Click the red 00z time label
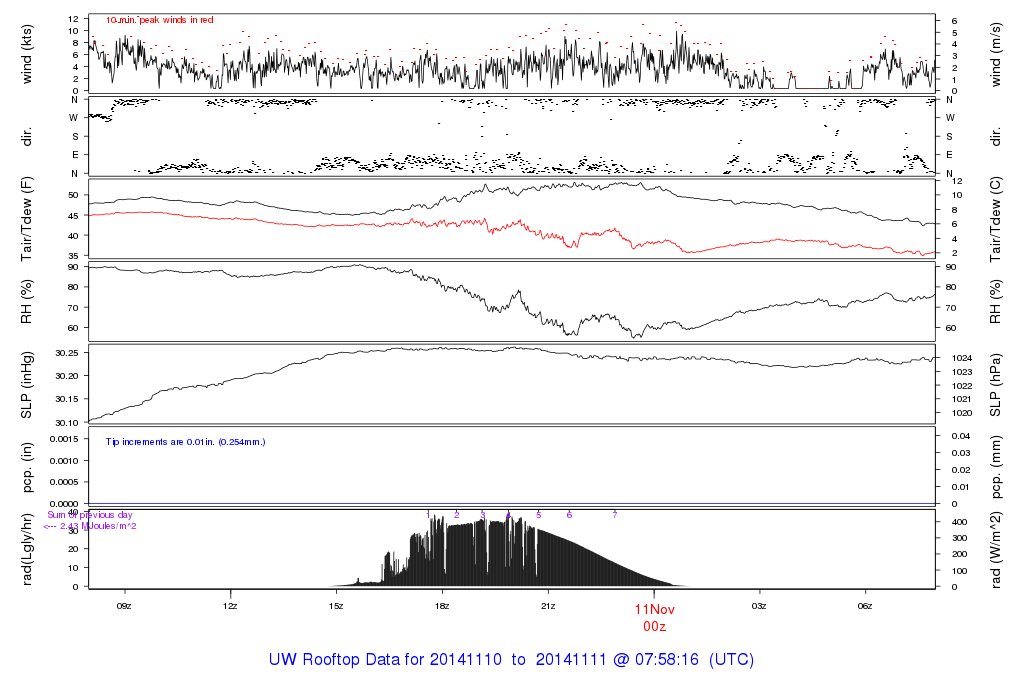The width and height of the screenshot is (1024, 700). click(x=654, y=626)
